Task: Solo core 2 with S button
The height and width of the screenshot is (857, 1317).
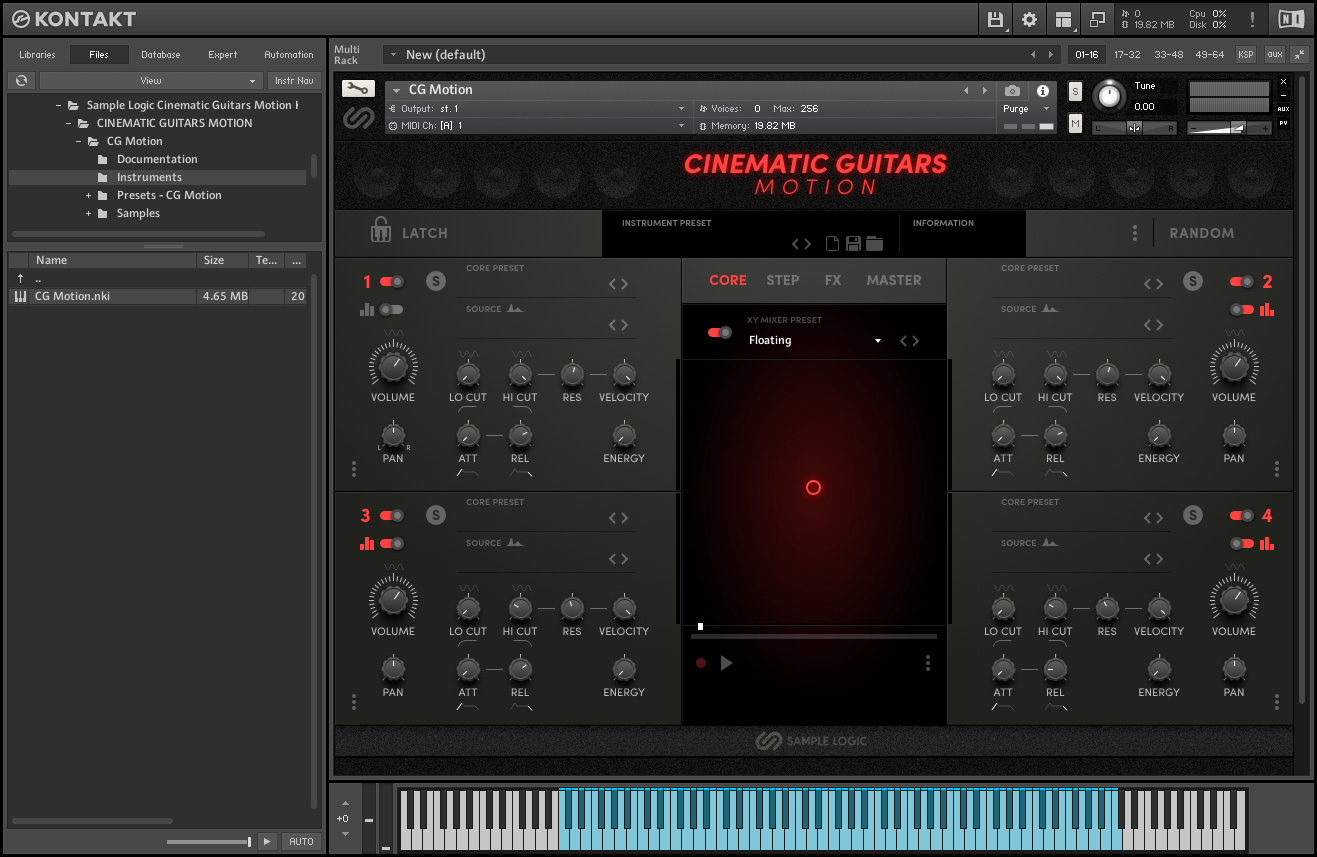Action: point(1192,281)
